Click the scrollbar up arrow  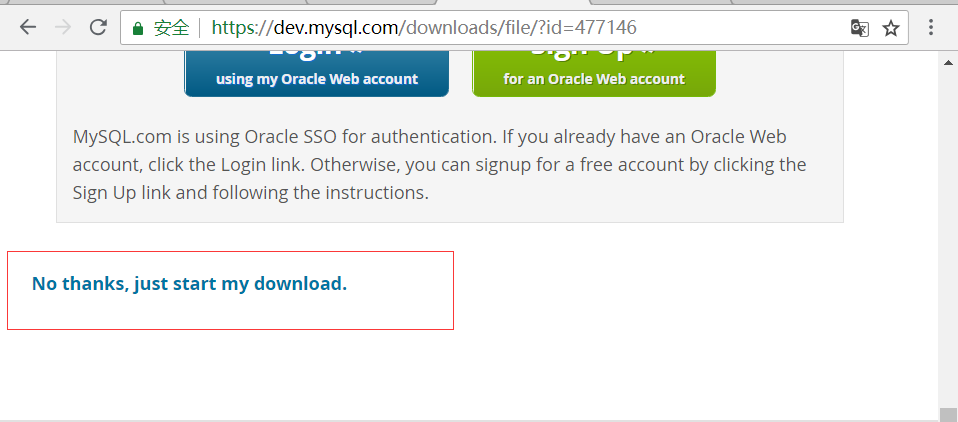pos(948,61)
